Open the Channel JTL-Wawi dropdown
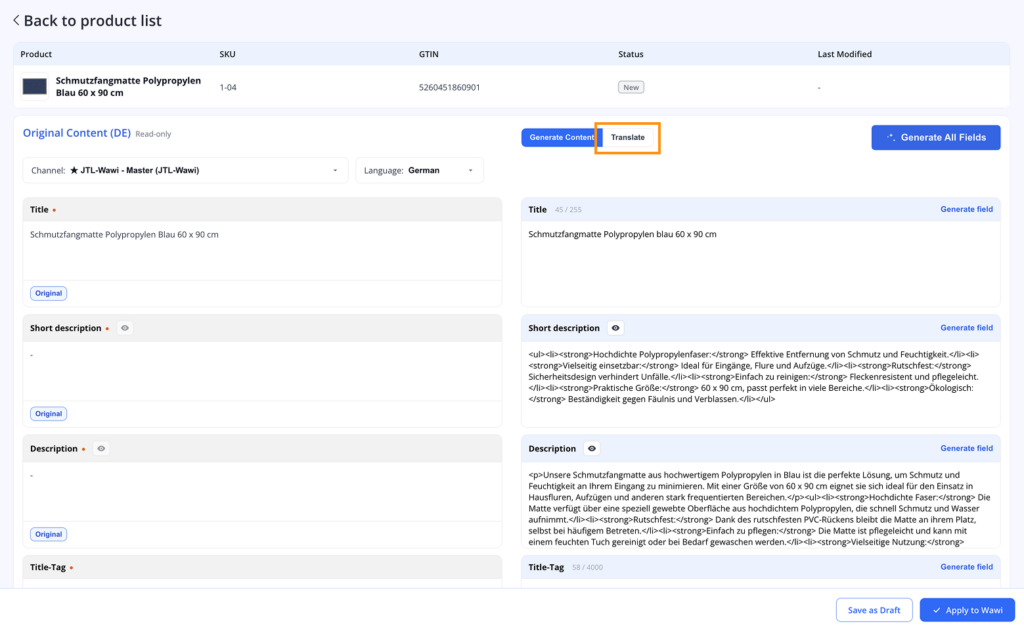Image resolution: width=1024 pixels, height=626 pixels. tap(185, 170)
